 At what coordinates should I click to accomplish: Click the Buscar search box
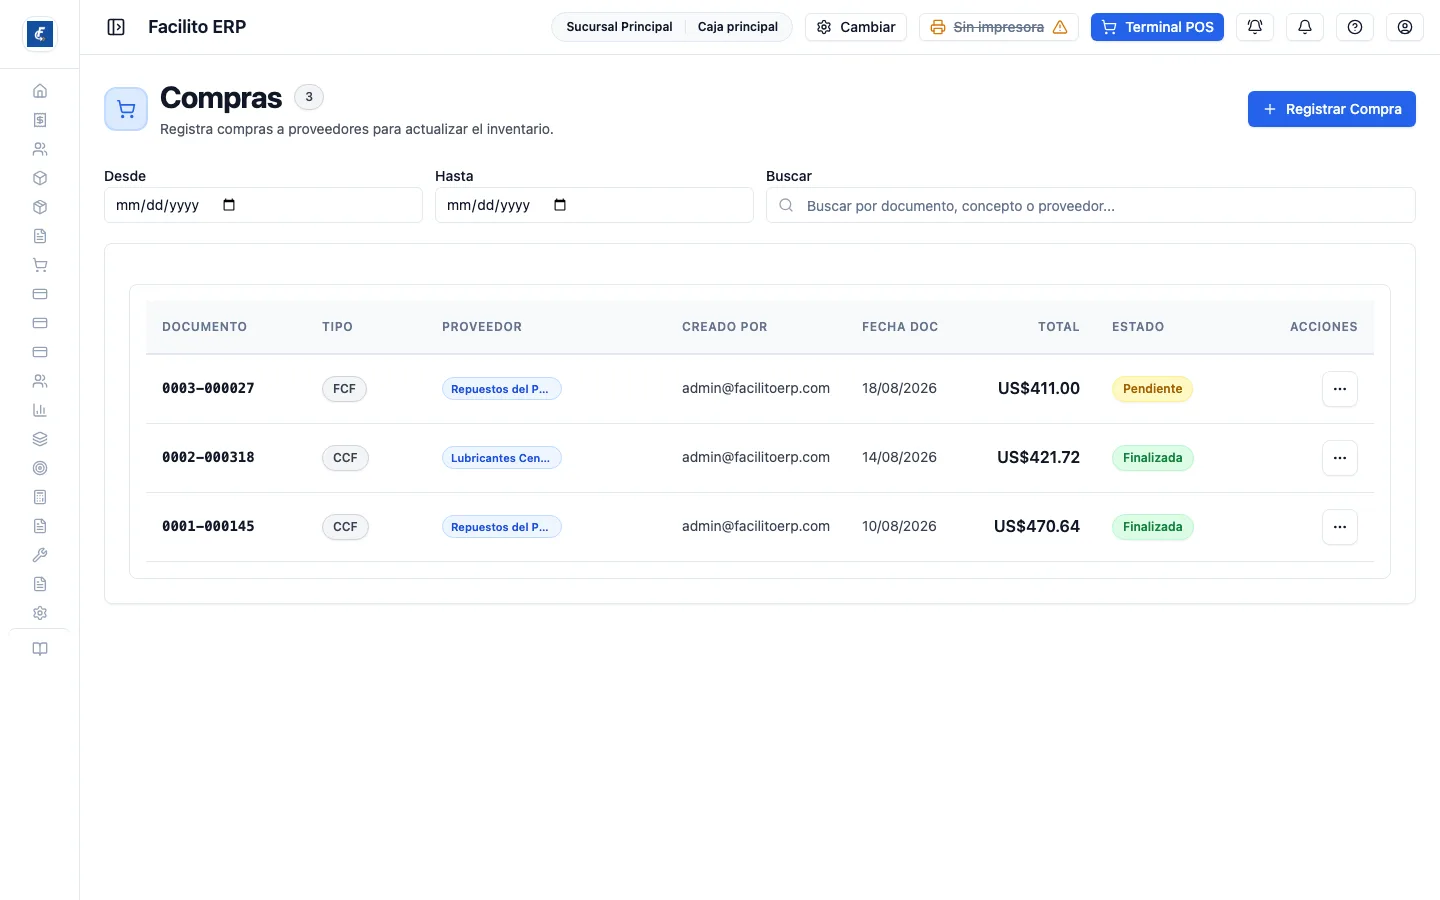pyautogui.click(x=1091, y=205)
